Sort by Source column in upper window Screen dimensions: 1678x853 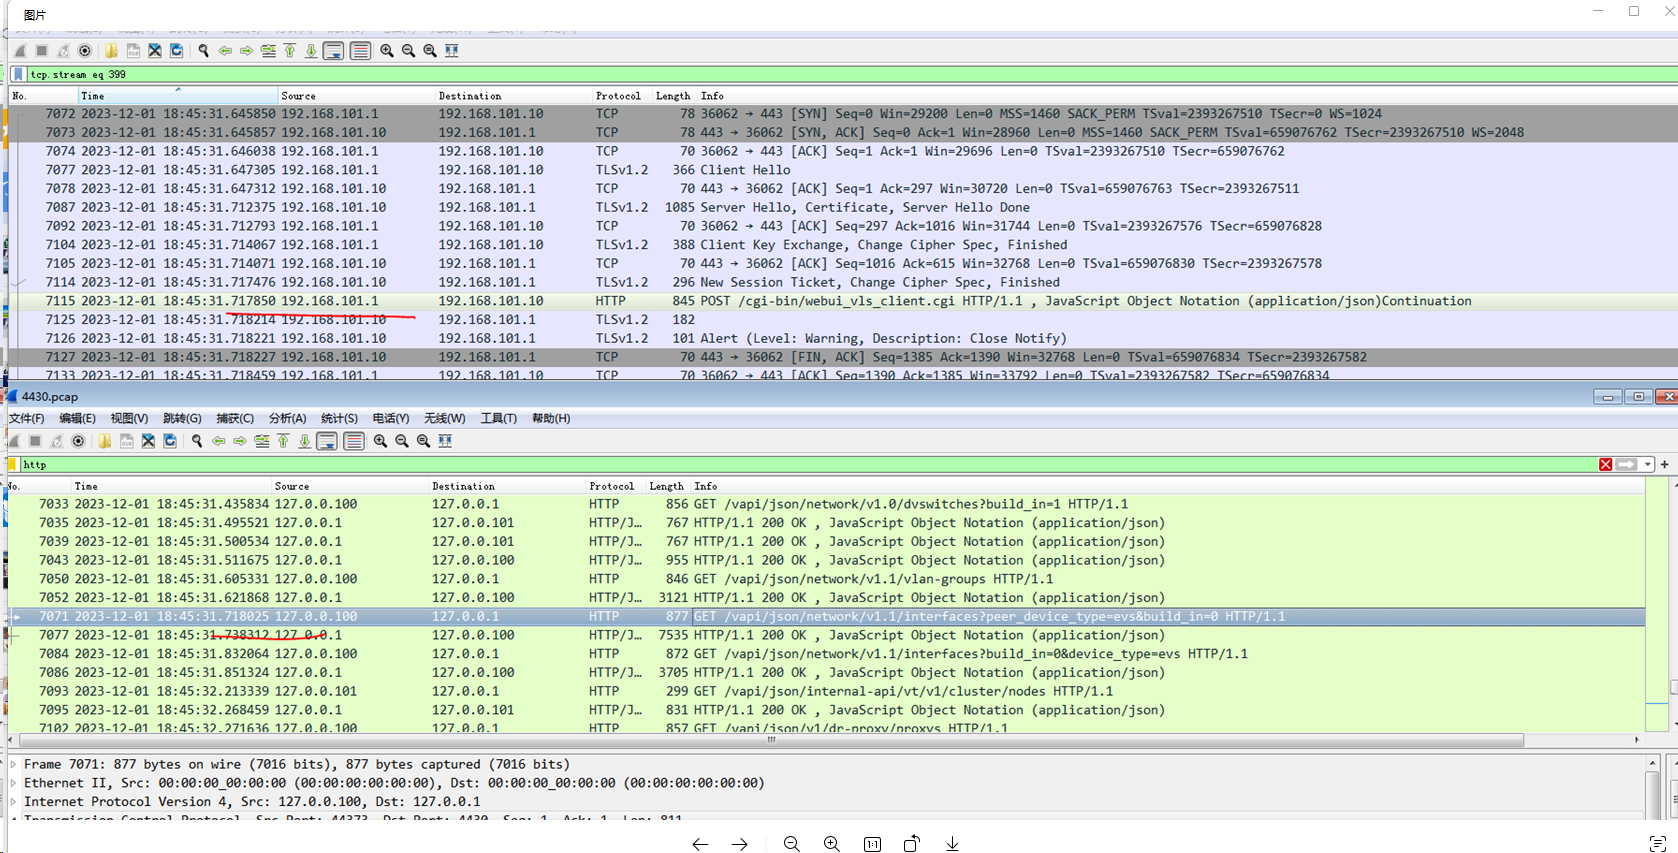click(356, 96)
